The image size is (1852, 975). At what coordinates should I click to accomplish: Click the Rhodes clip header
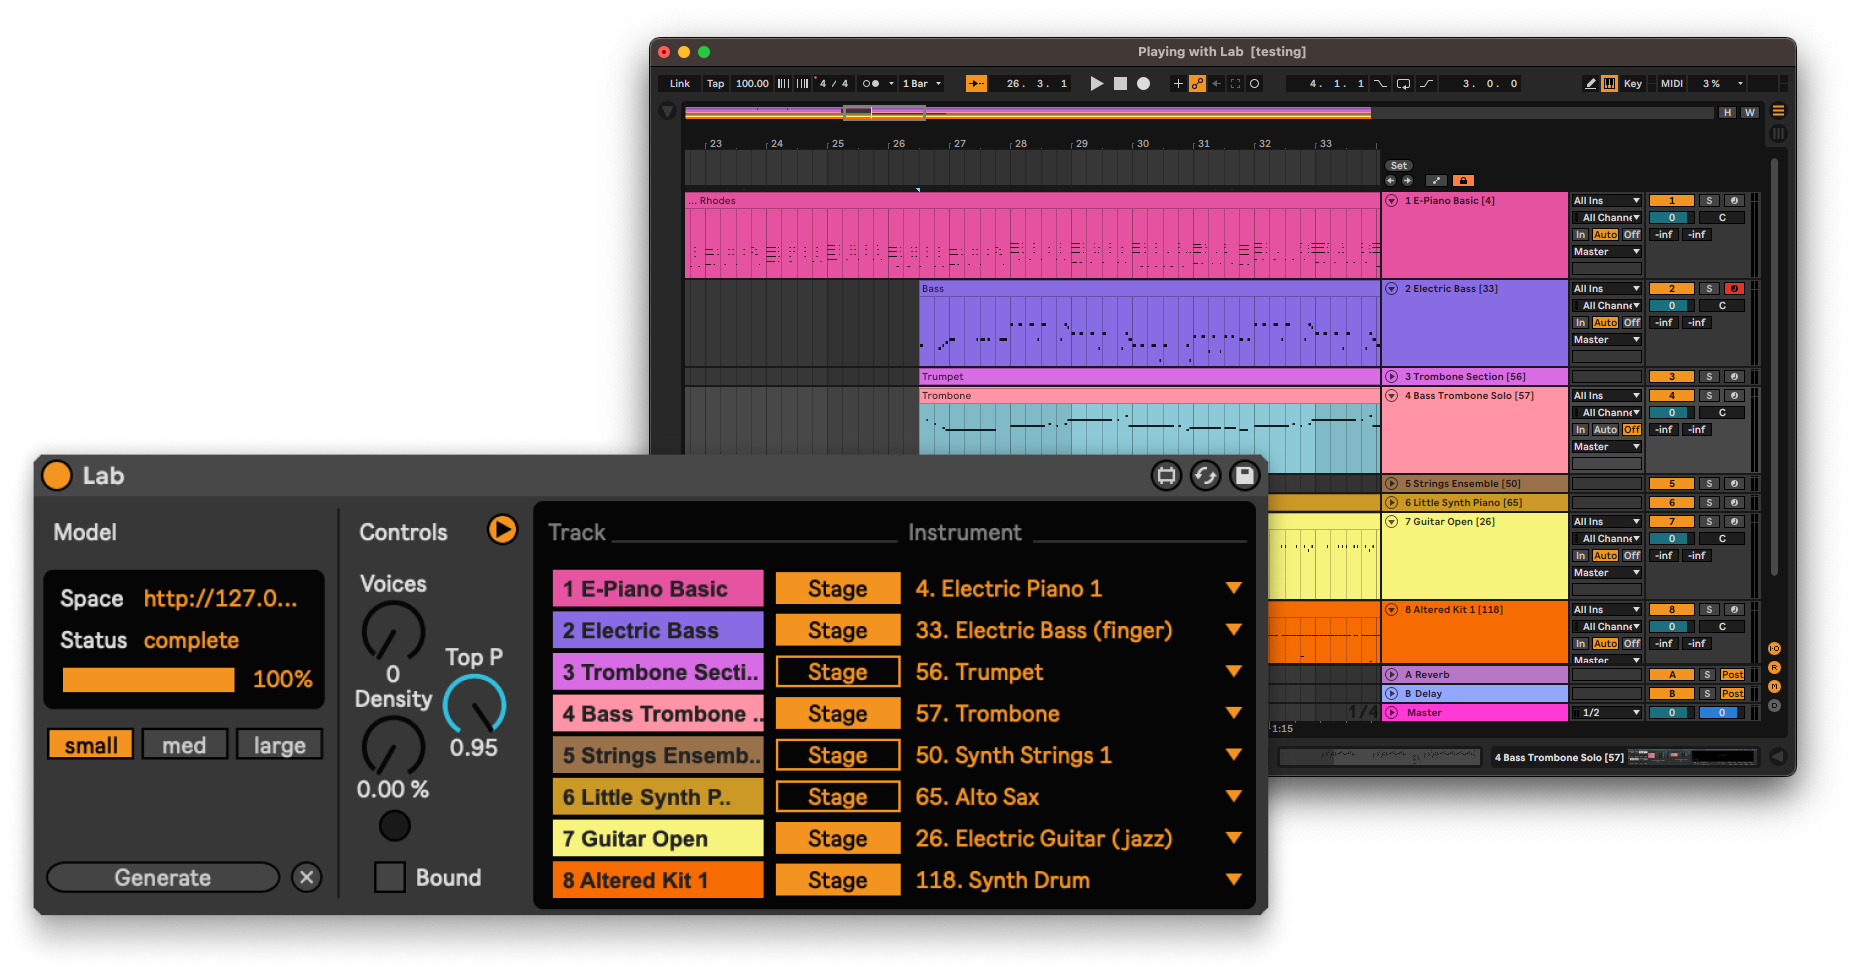[1032, 201]
